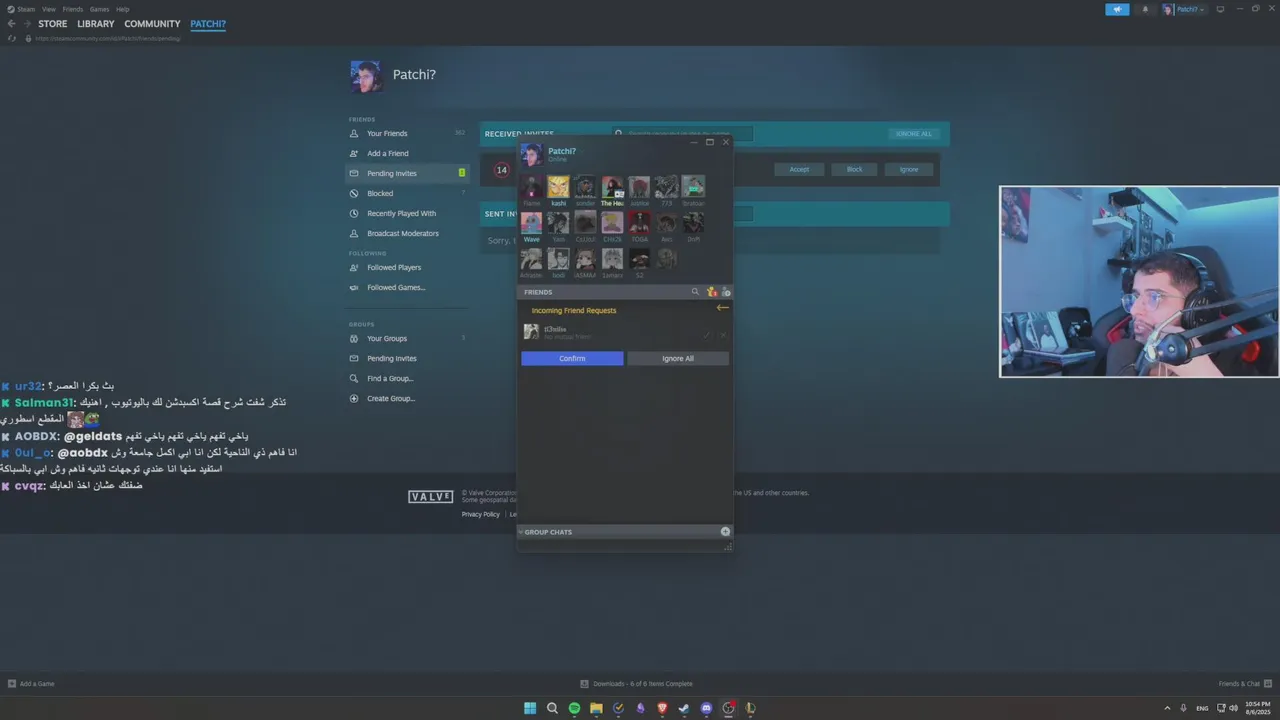The height and width of the screenshot is (720, 1280).
Task: Decline friend request with X icon
Action: [x=723, y=334]
